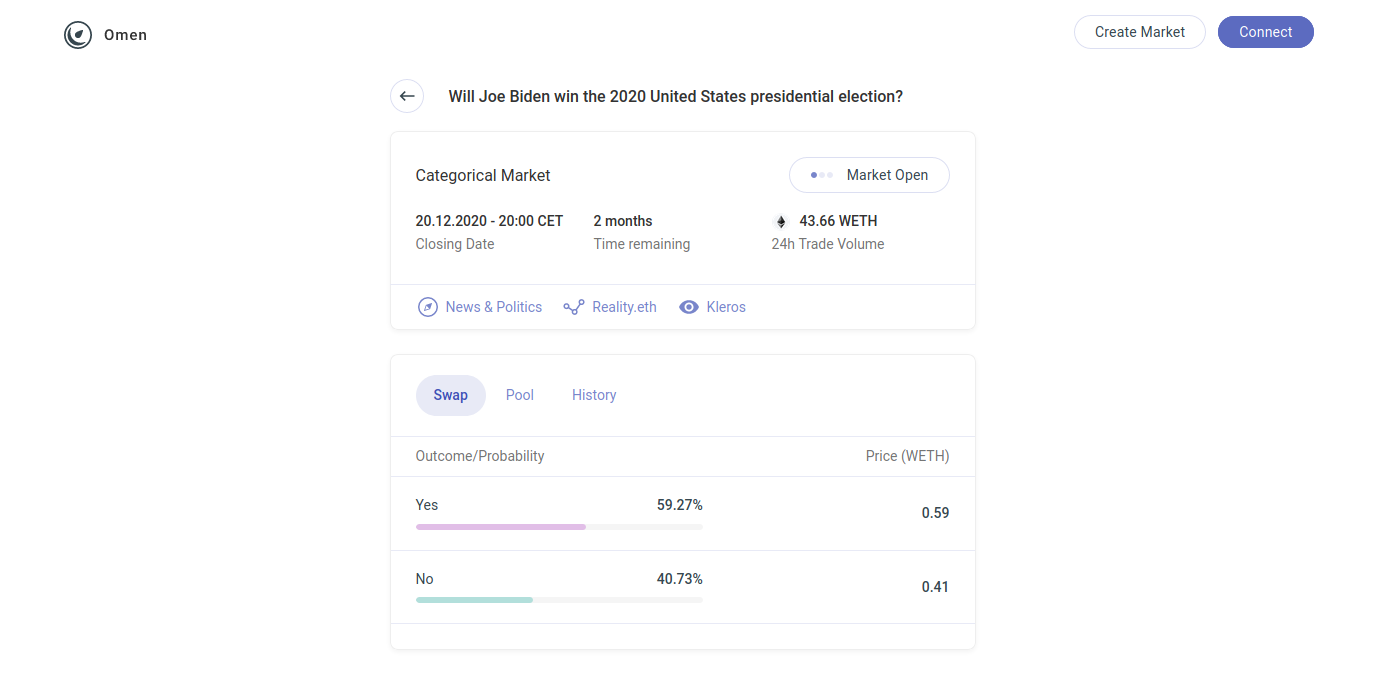
Task: Click the teal No probability bar
Action: coord(474,600)
